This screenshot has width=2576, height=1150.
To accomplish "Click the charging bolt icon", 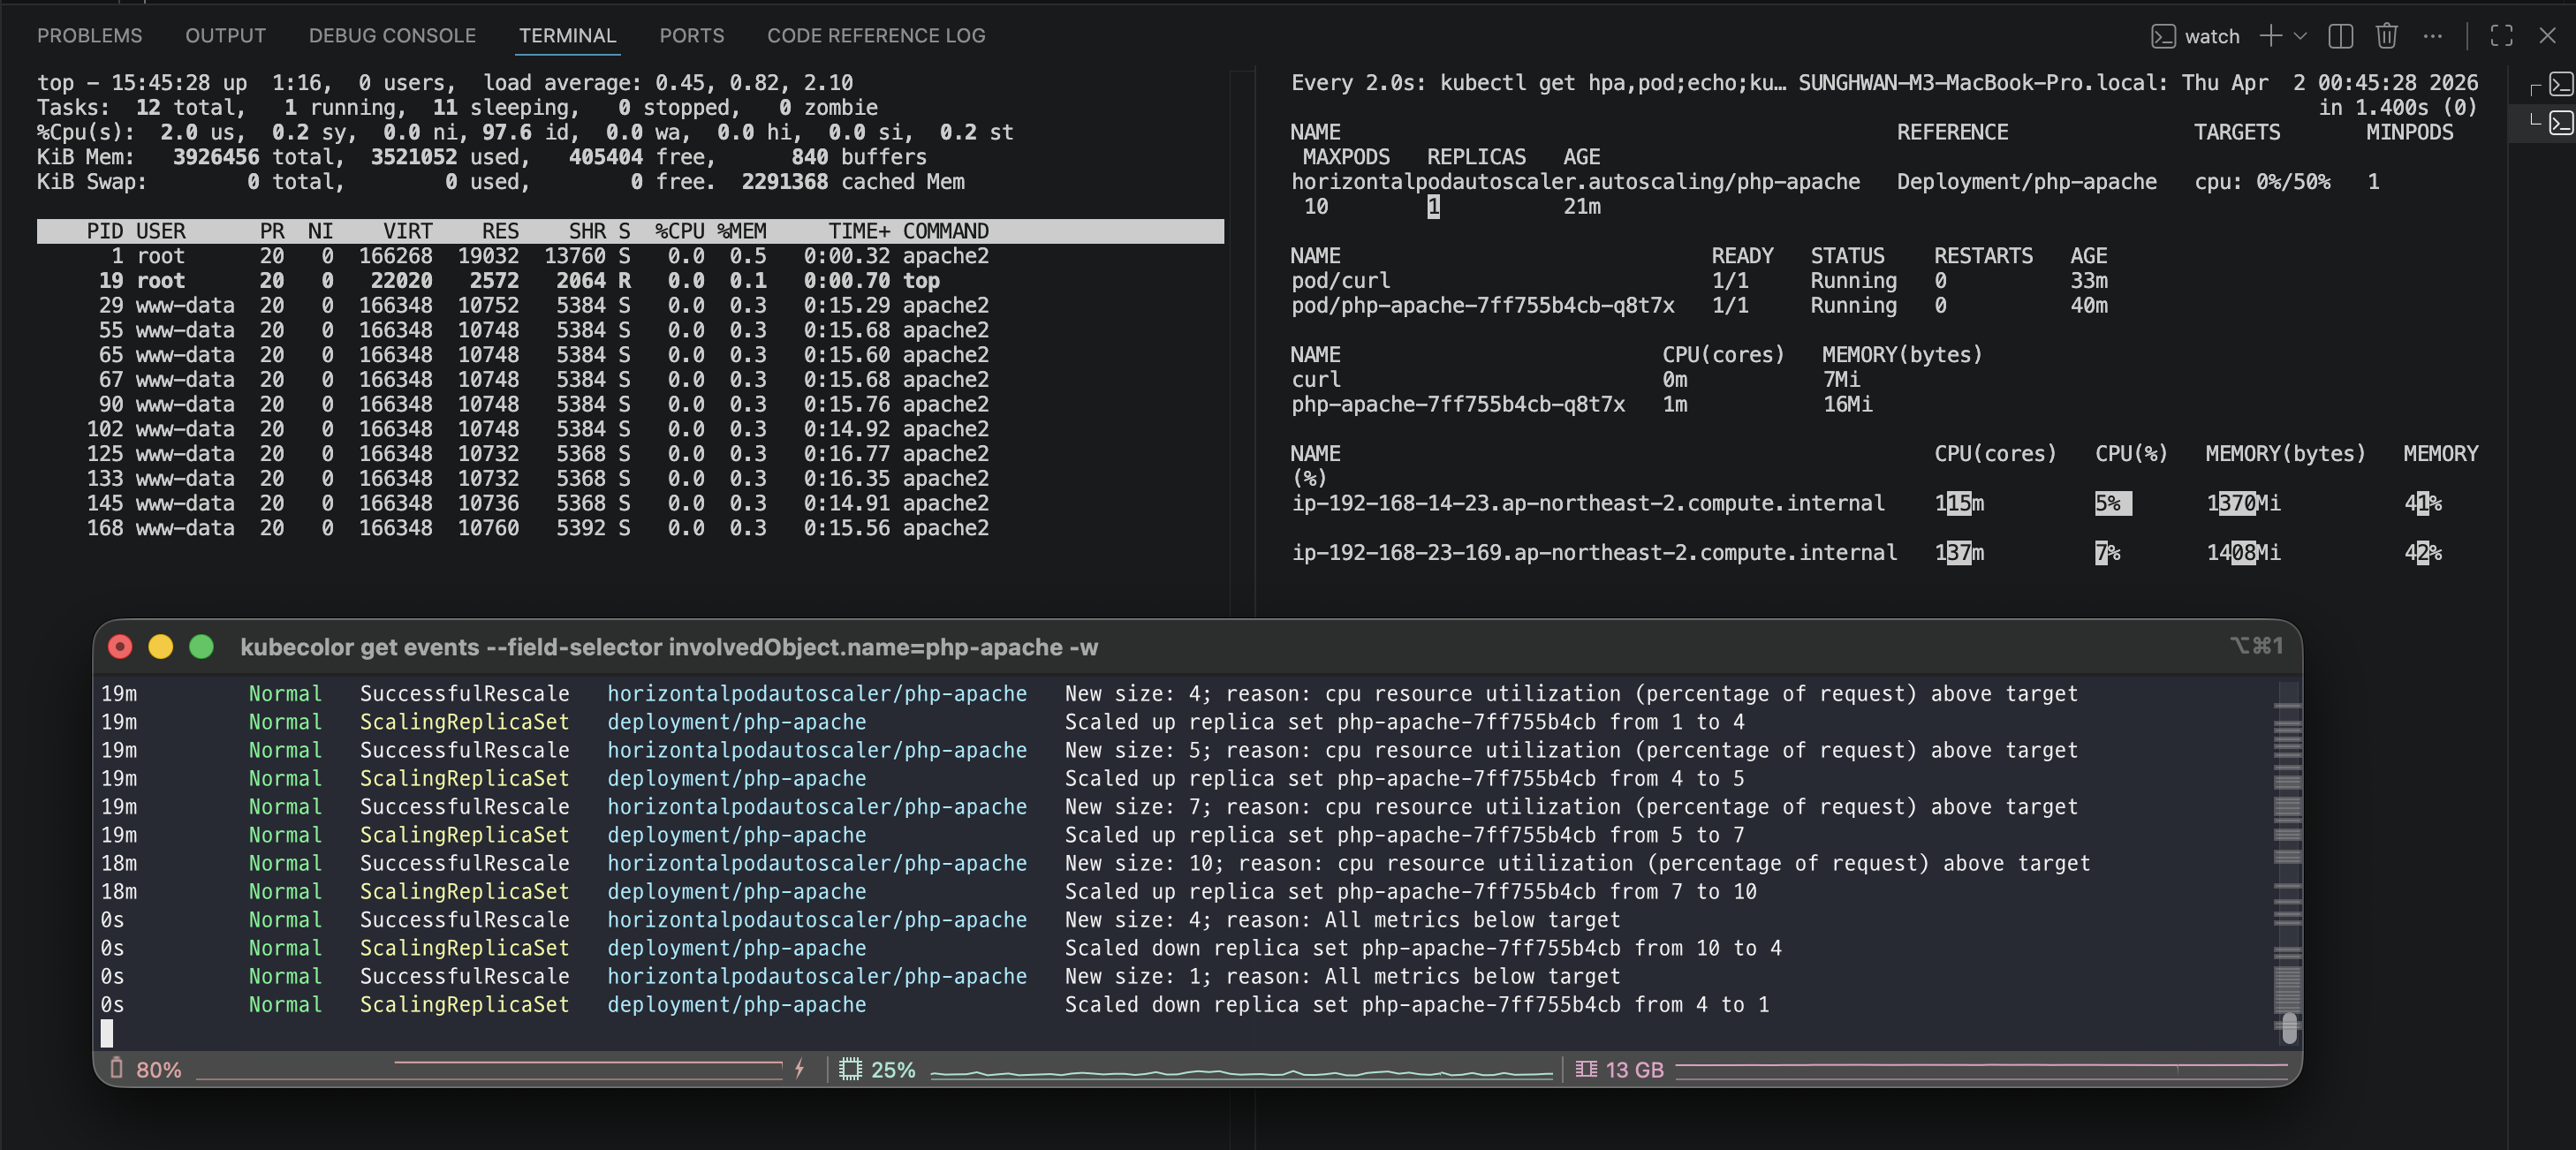I will point(799,1069).
